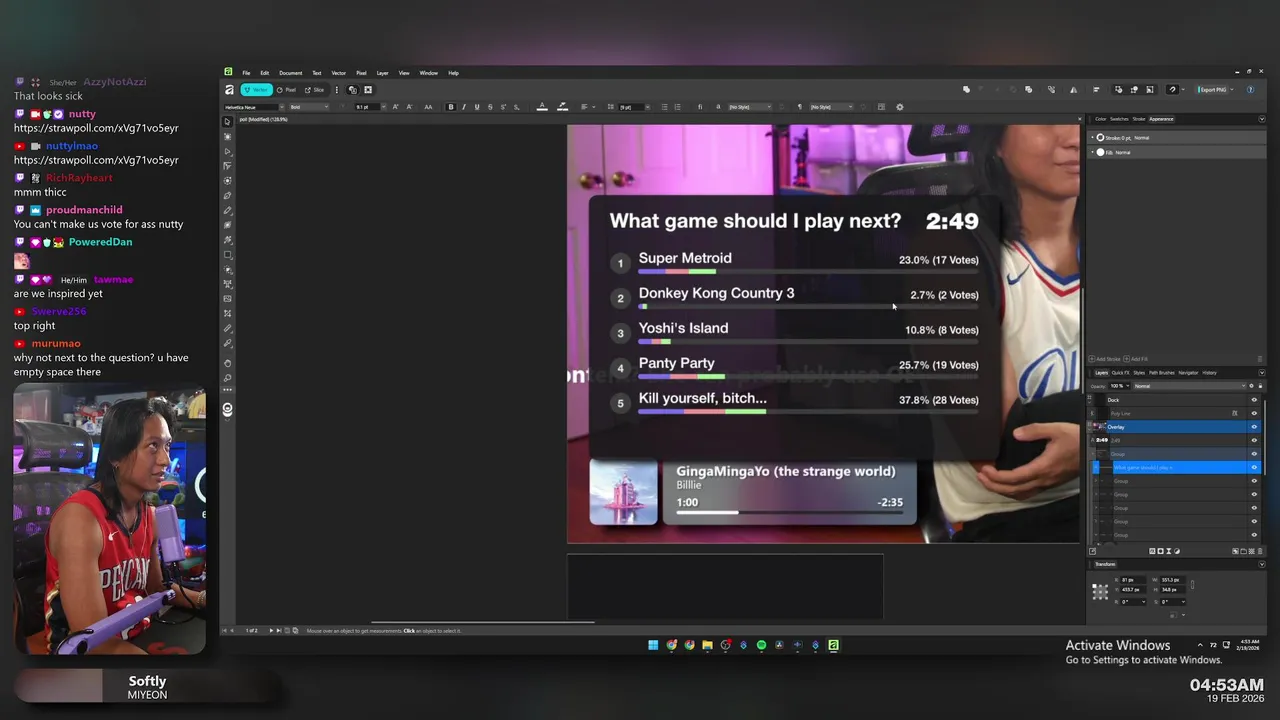This screenshot has width=1280, height=720.
Task: Hide the 2:49 text layer
Action: [1254, 440]
